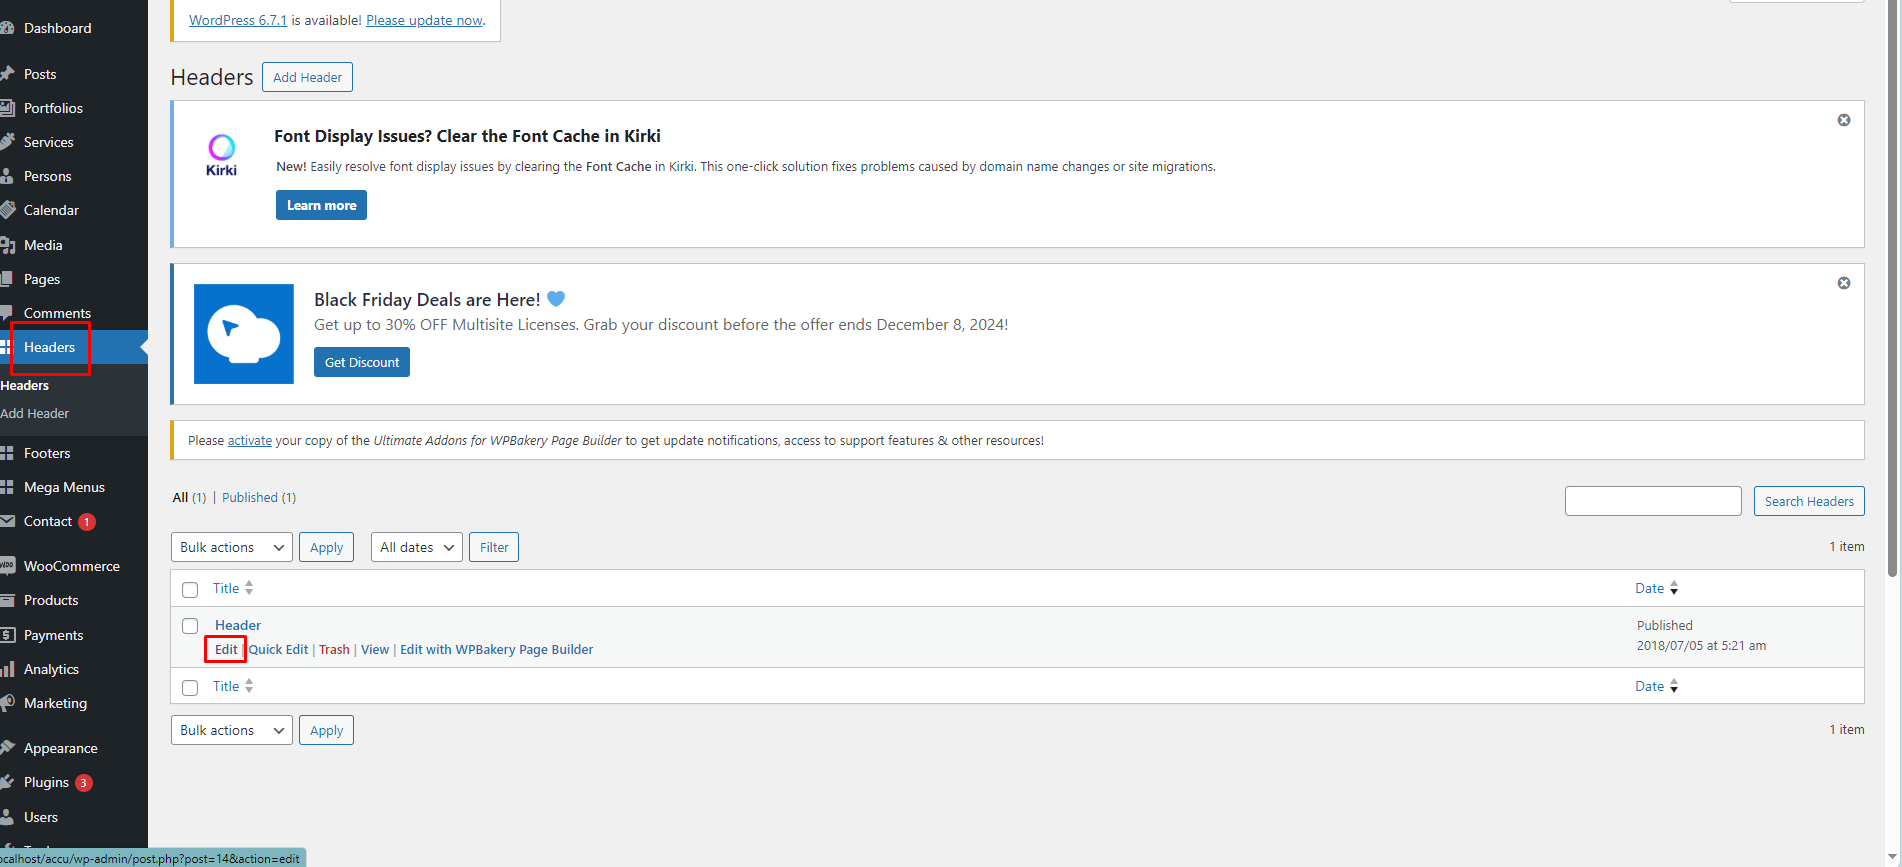This screenshot has width=1902, height=867.
Task: Click the Media icon in sidebar
Action: click(7, 245)
